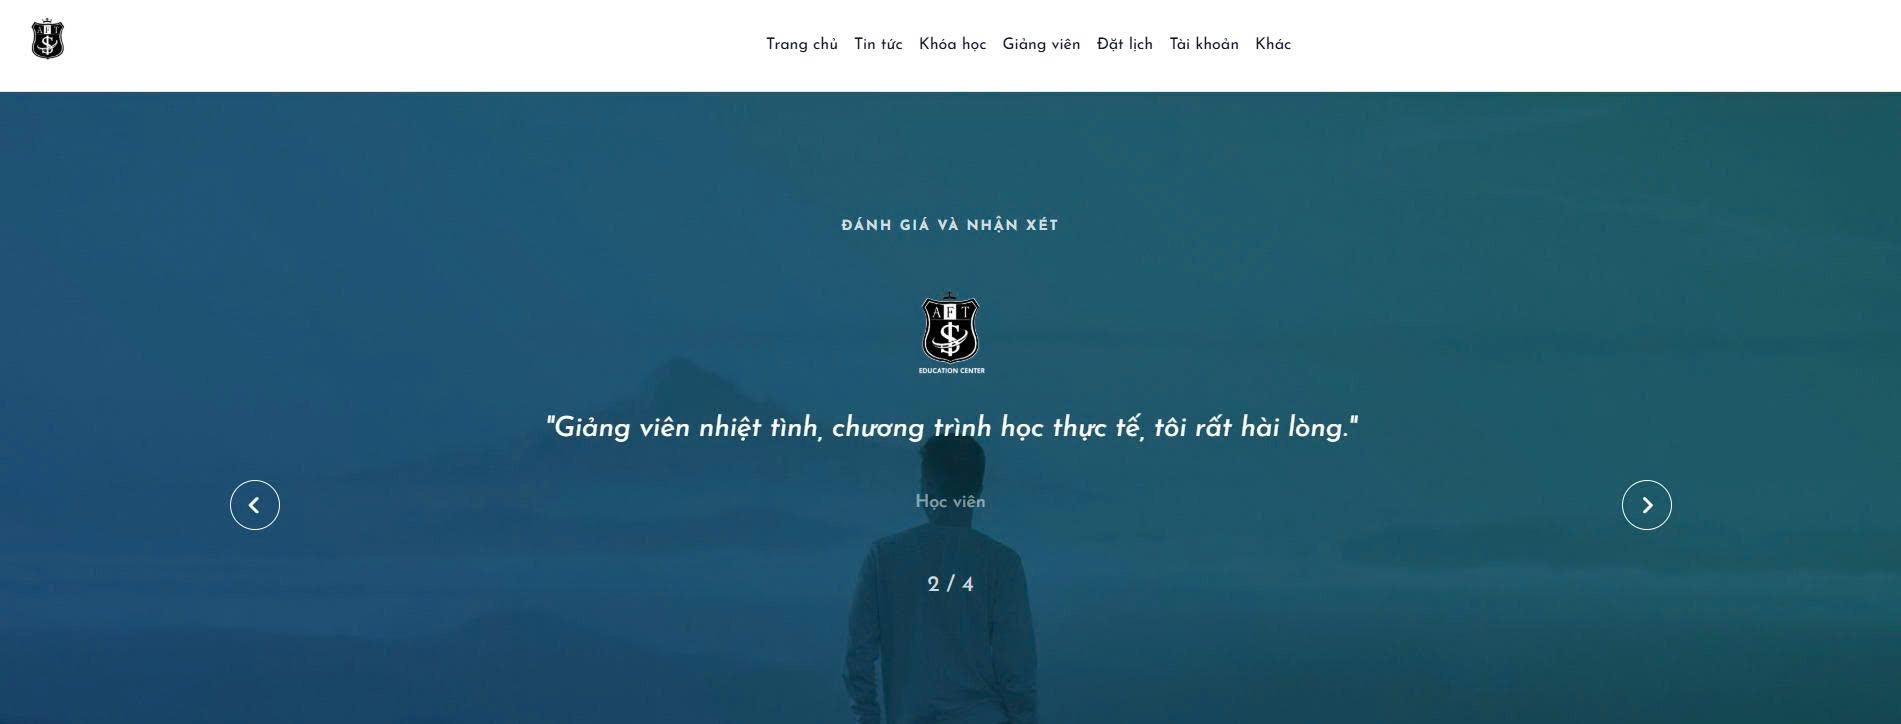Expand the Khóa học menu
Image resolution: width=1901 pixels, height=724 pixels.
(x=952, y=44)
